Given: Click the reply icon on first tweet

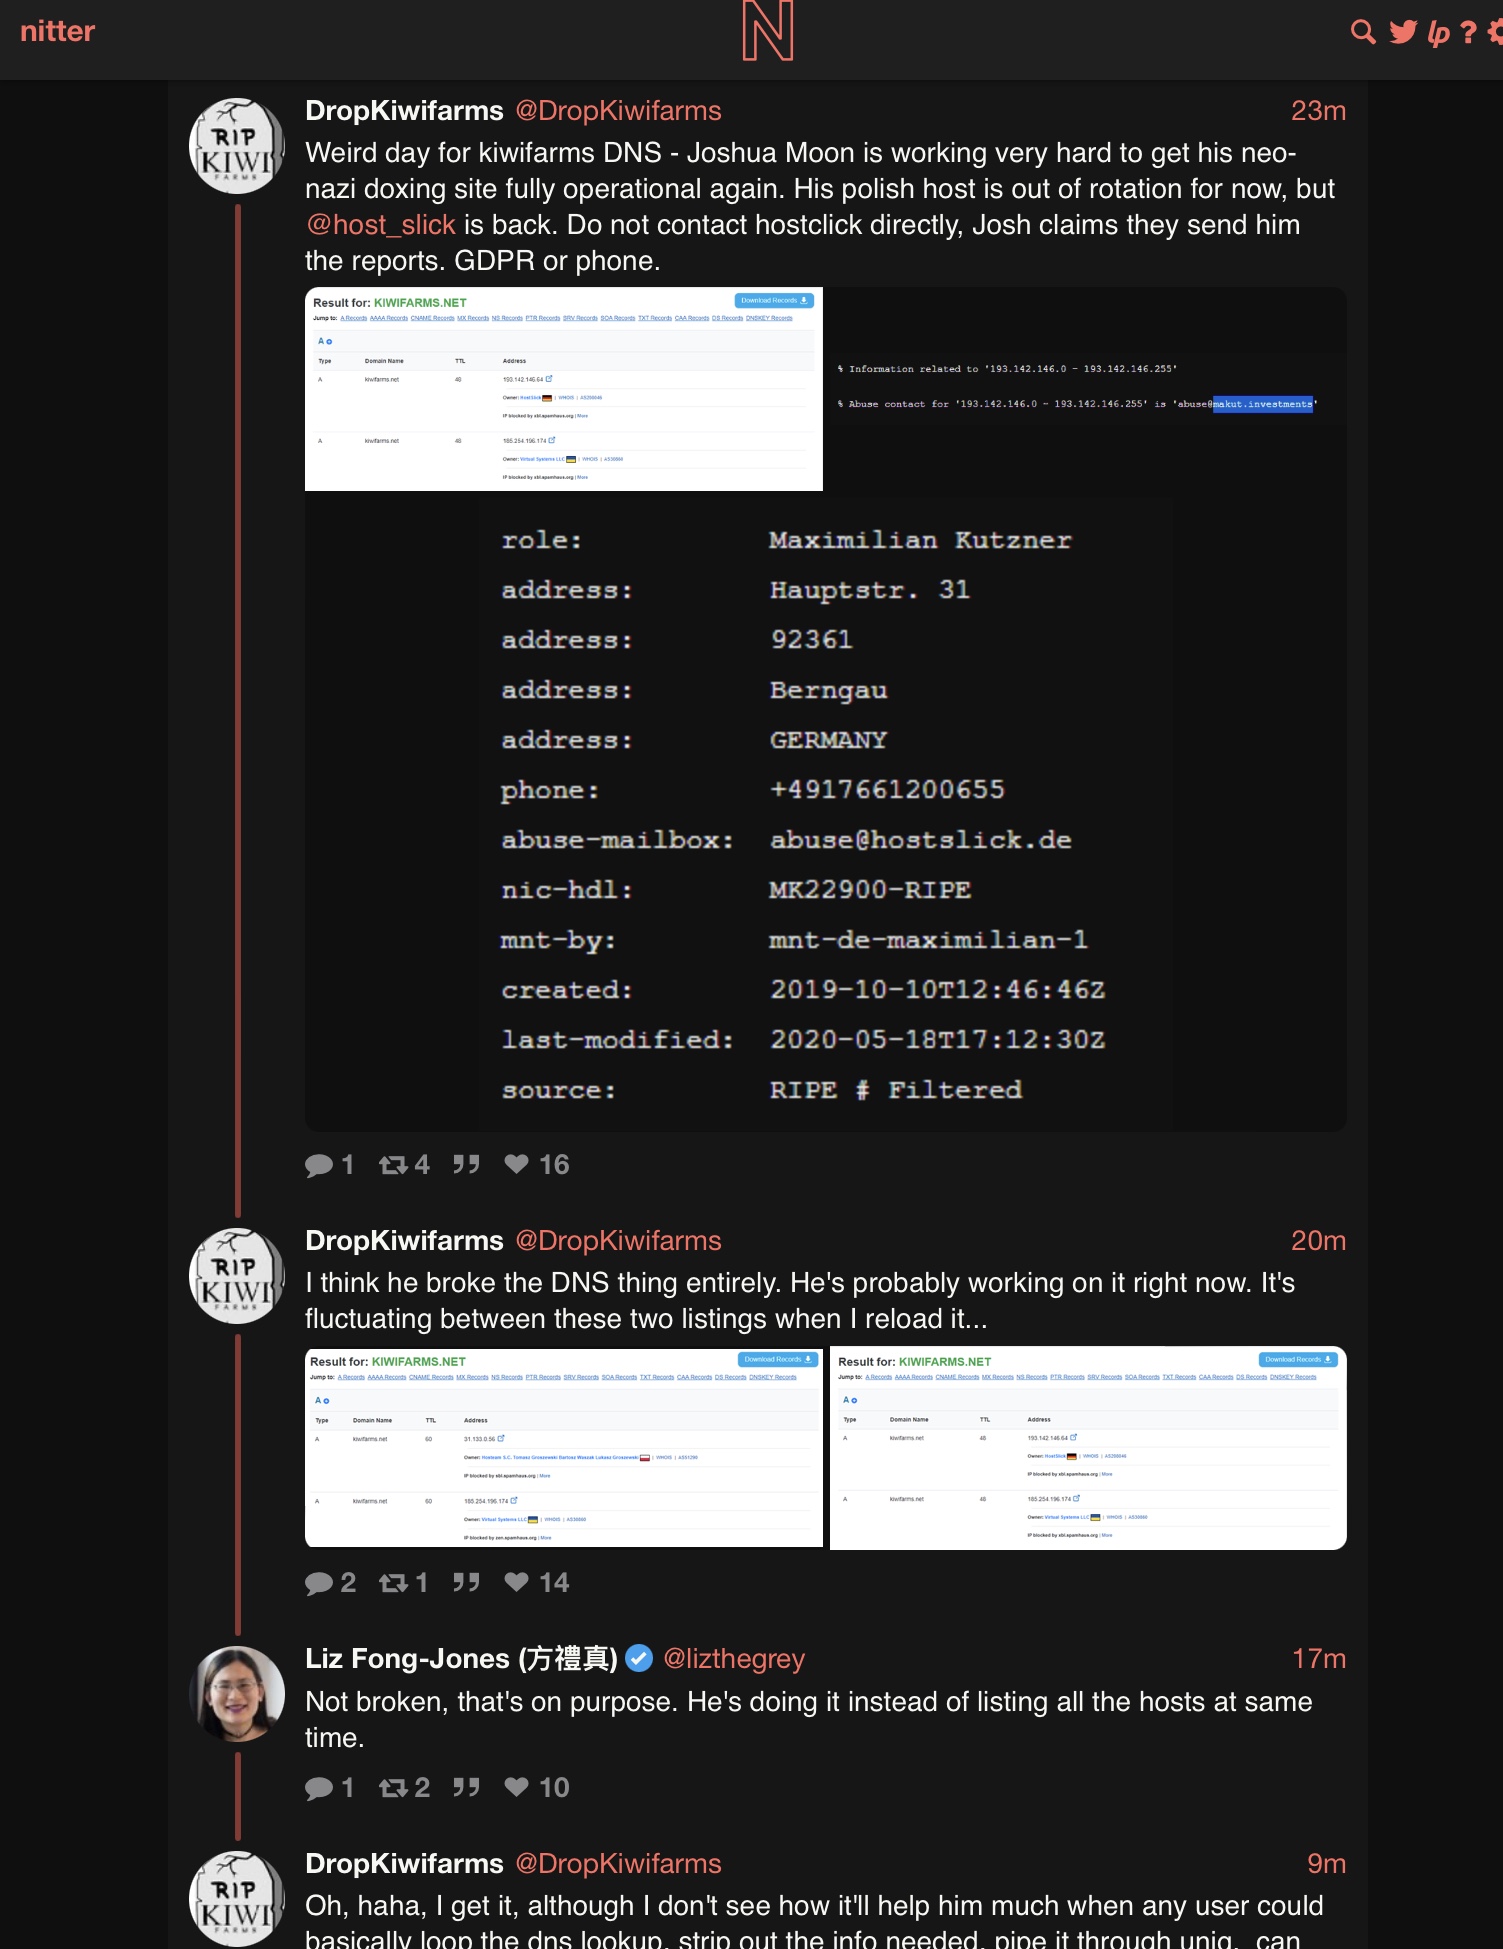Looking at the screenshot, I should click(319, 1165).
